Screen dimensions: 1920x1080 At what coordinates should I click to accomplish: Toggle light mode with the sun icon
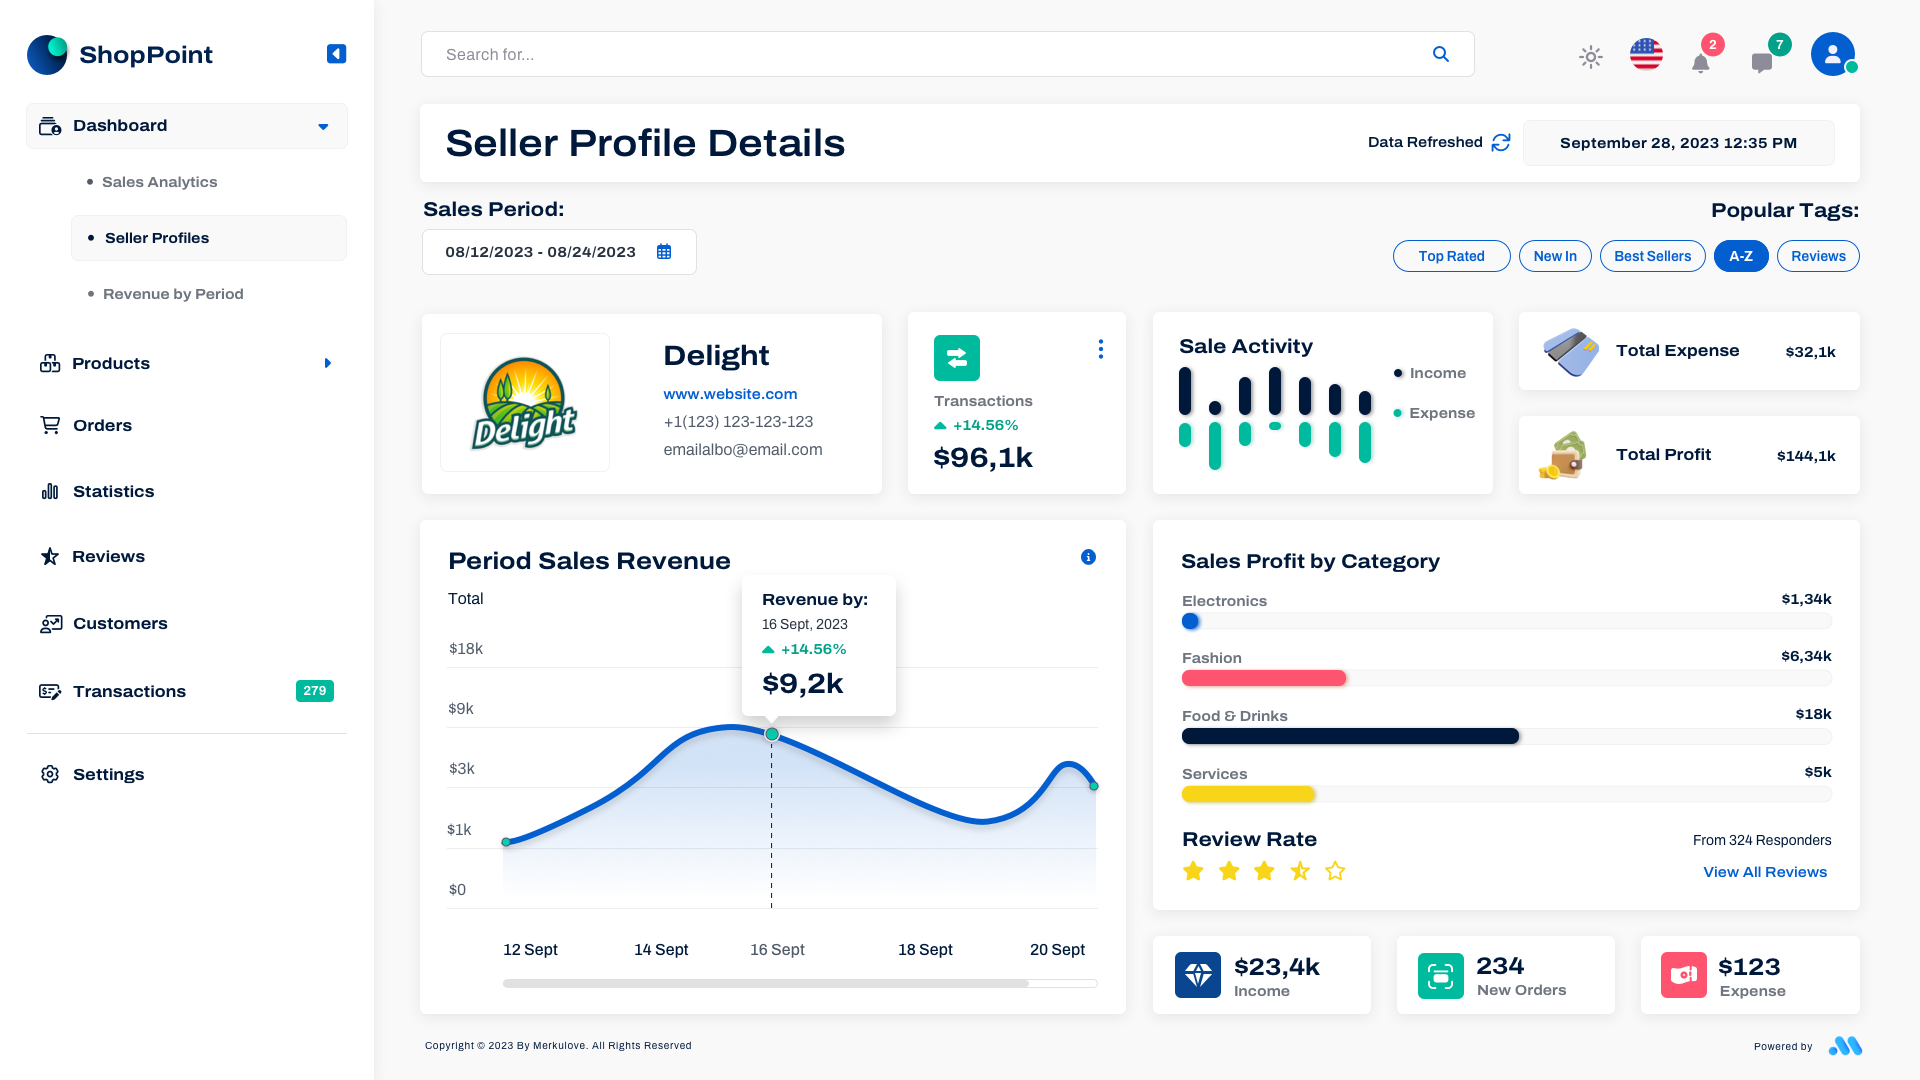tap(1590, 58)
